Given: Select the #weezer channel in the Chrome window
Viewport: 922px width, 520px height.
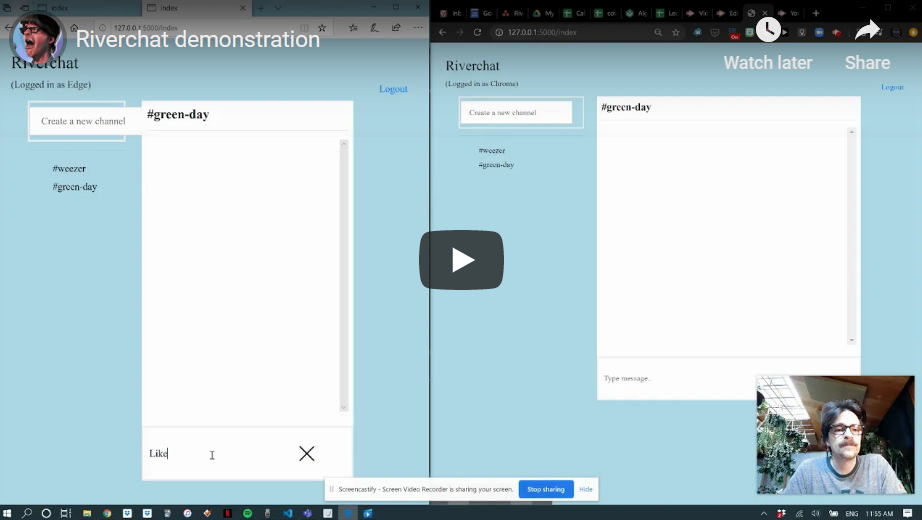Looking at the screenshot, I should click(x=492, y=151).
